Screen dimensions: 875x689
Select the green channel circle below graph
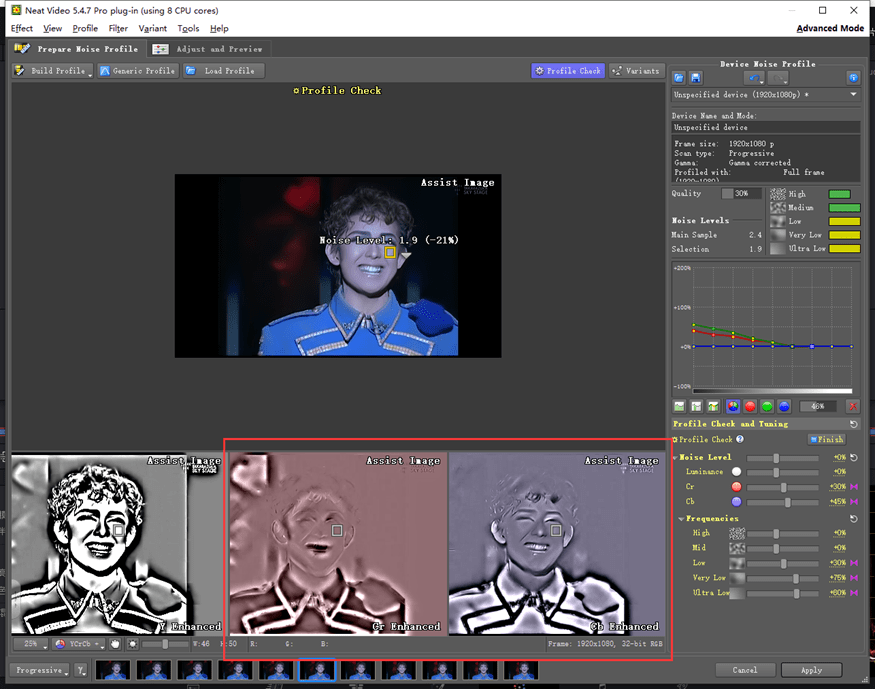[x=767, y=407]
